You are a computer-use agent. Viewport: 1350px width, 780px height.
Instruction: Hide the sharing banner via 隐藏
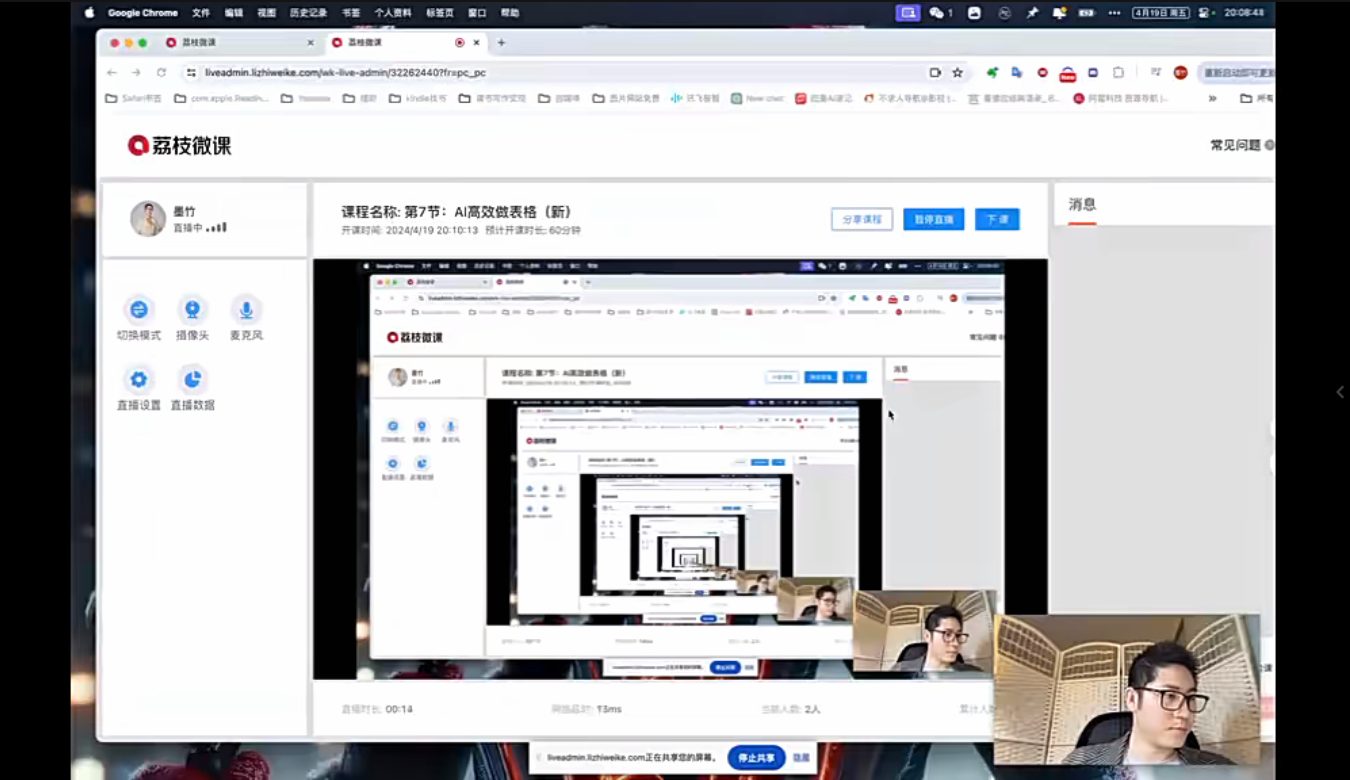(801, 757)
